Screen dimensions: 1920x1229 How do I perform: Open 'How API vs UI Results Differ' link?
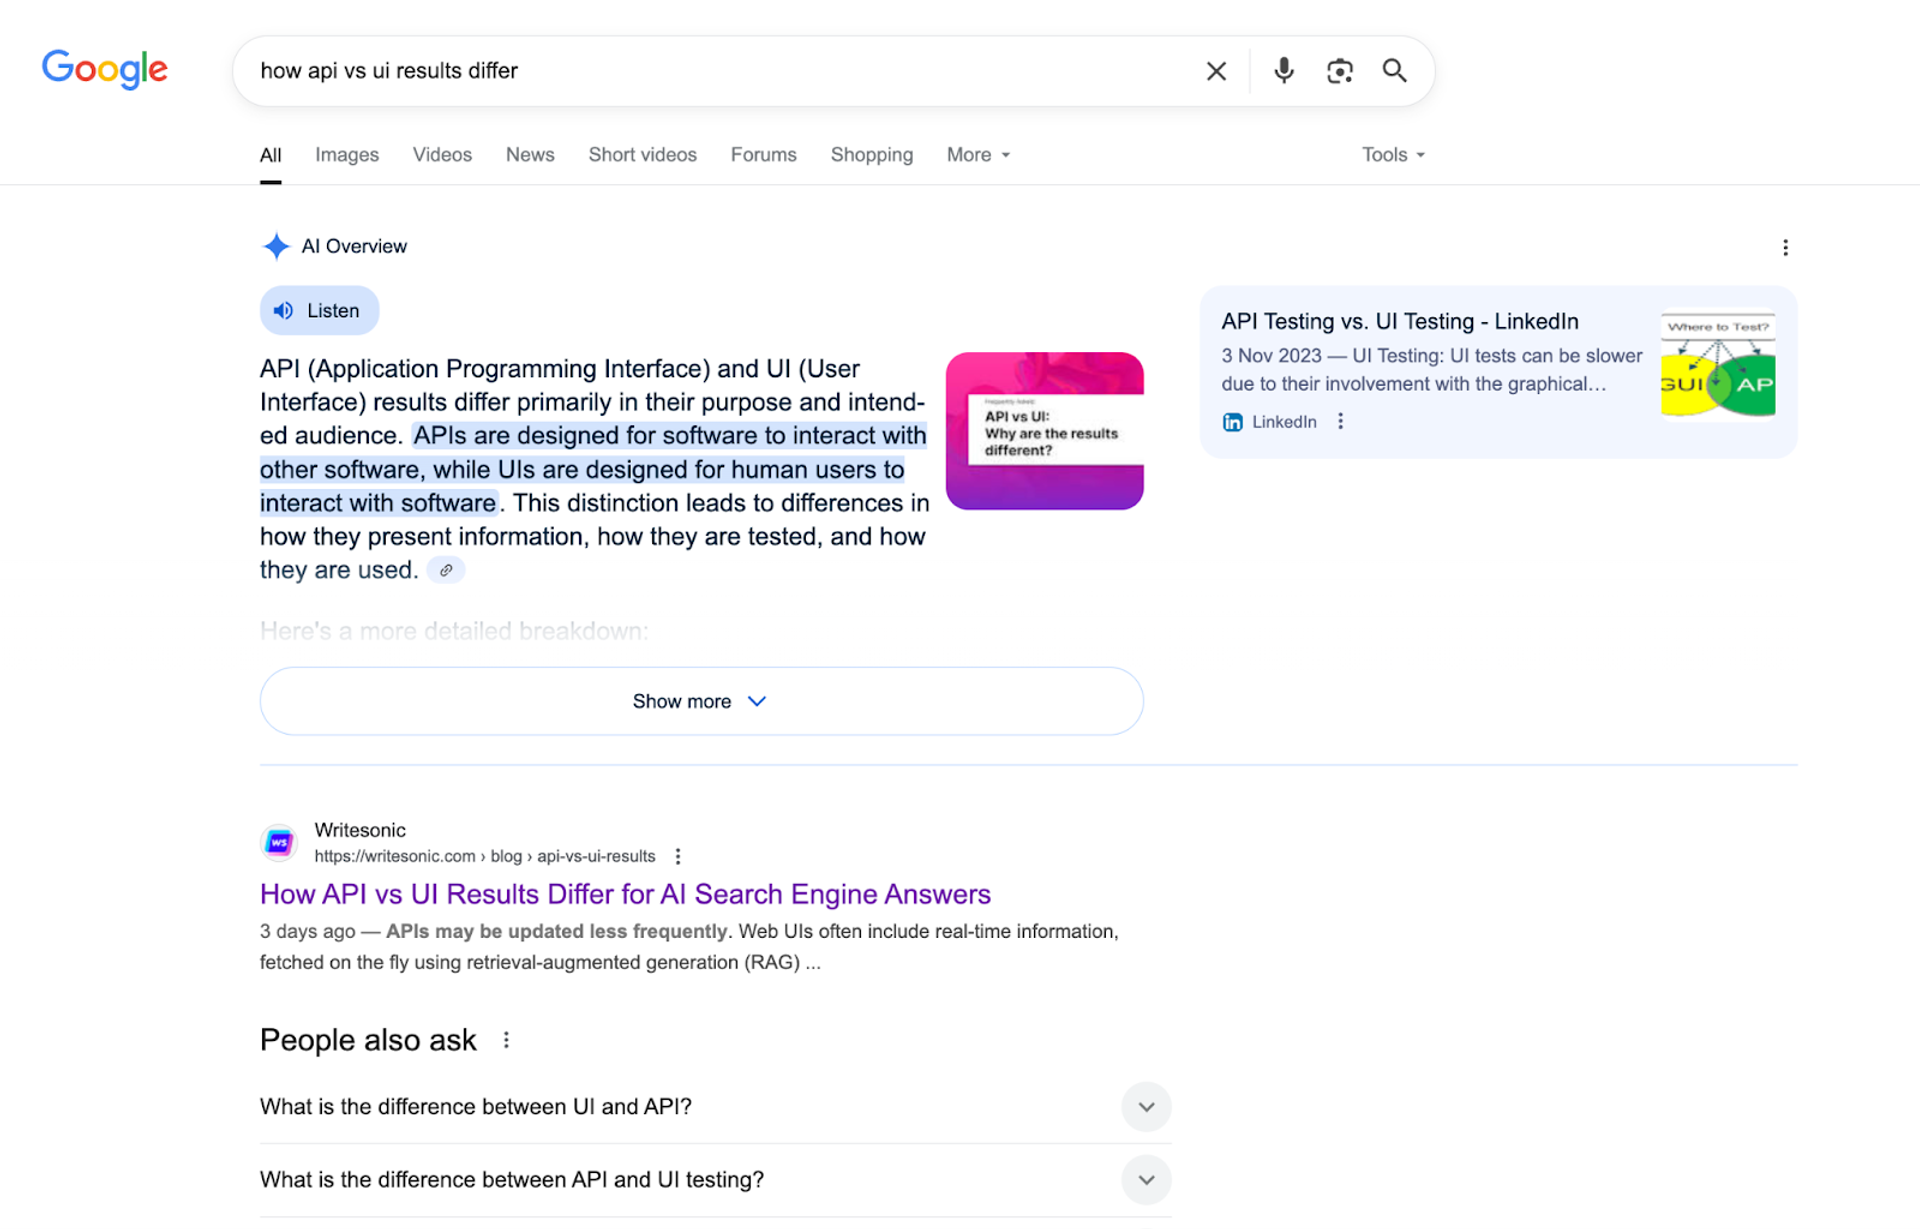pos(625,894)
